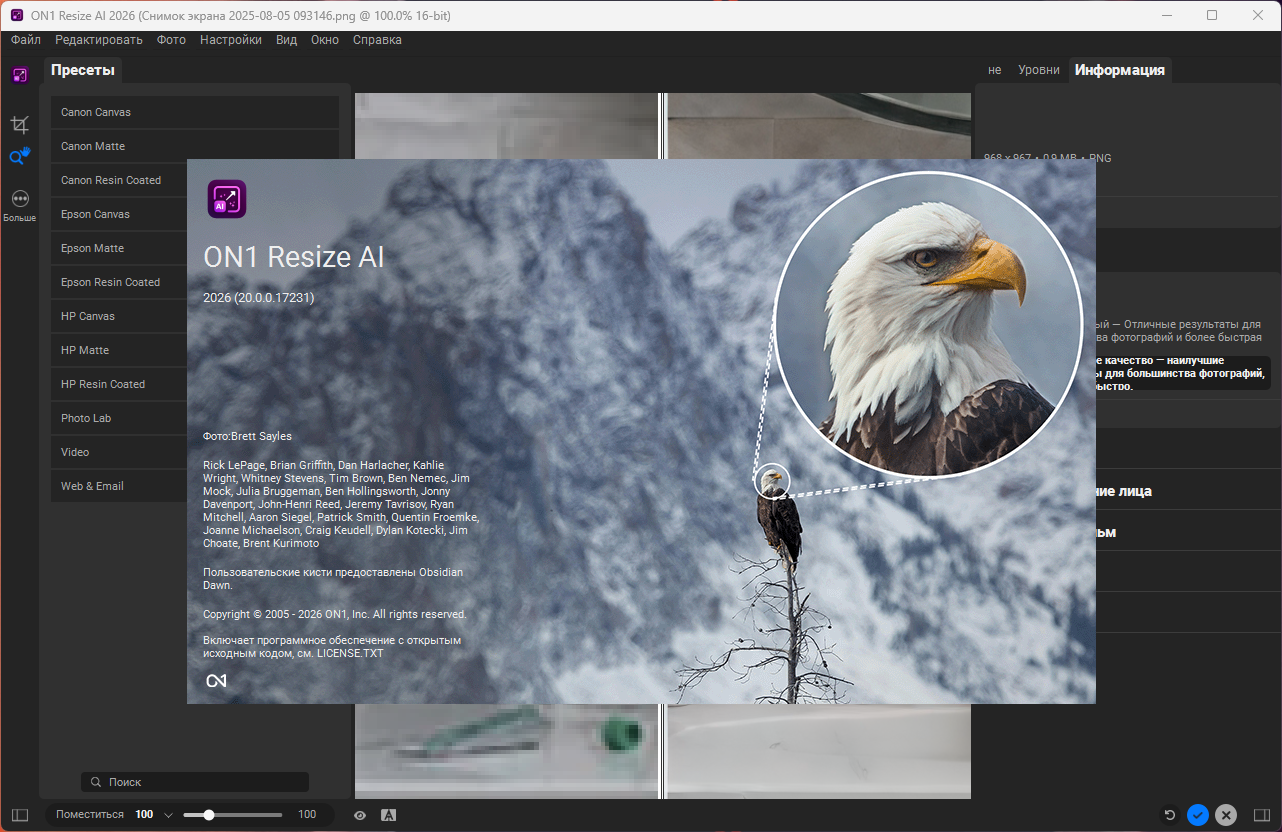This screenshot has width=1282, height=832.
Task: Click the LICENSE.TXT open-source notice text
Action: click(x=332, y=646)
